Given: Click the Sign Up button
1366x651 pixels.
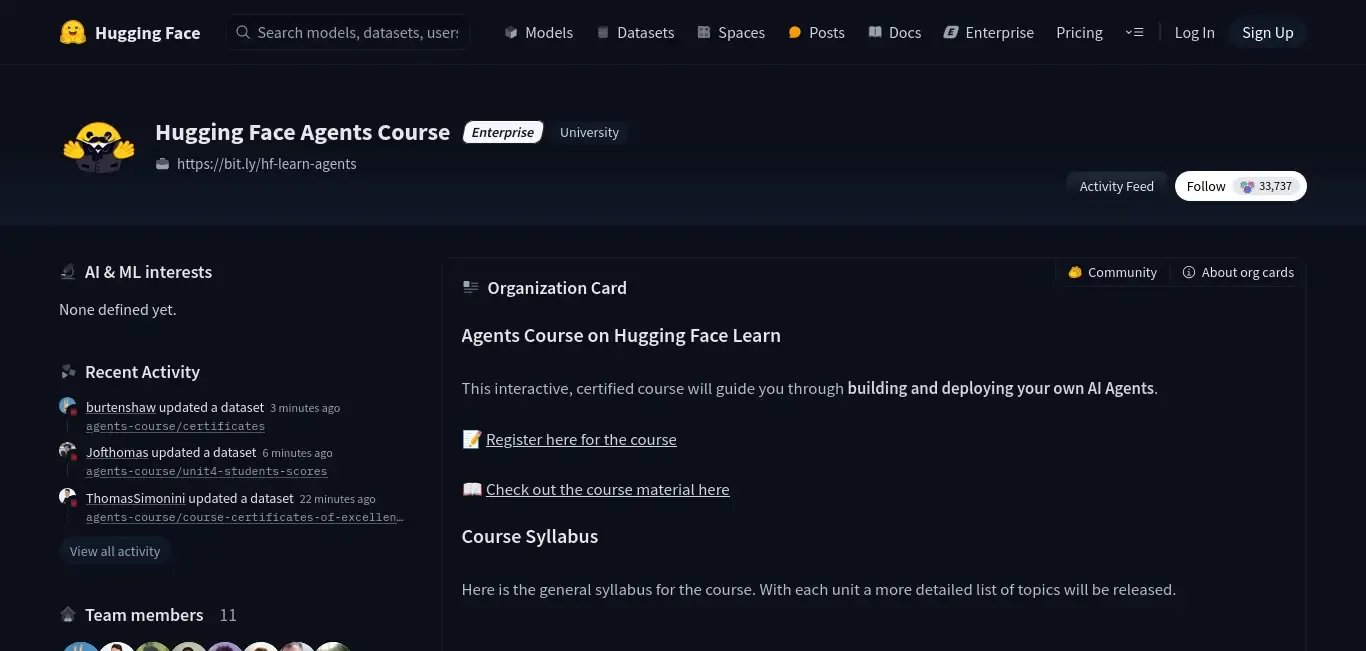Looking at the screenshot, I should [x=1268, y=33].
